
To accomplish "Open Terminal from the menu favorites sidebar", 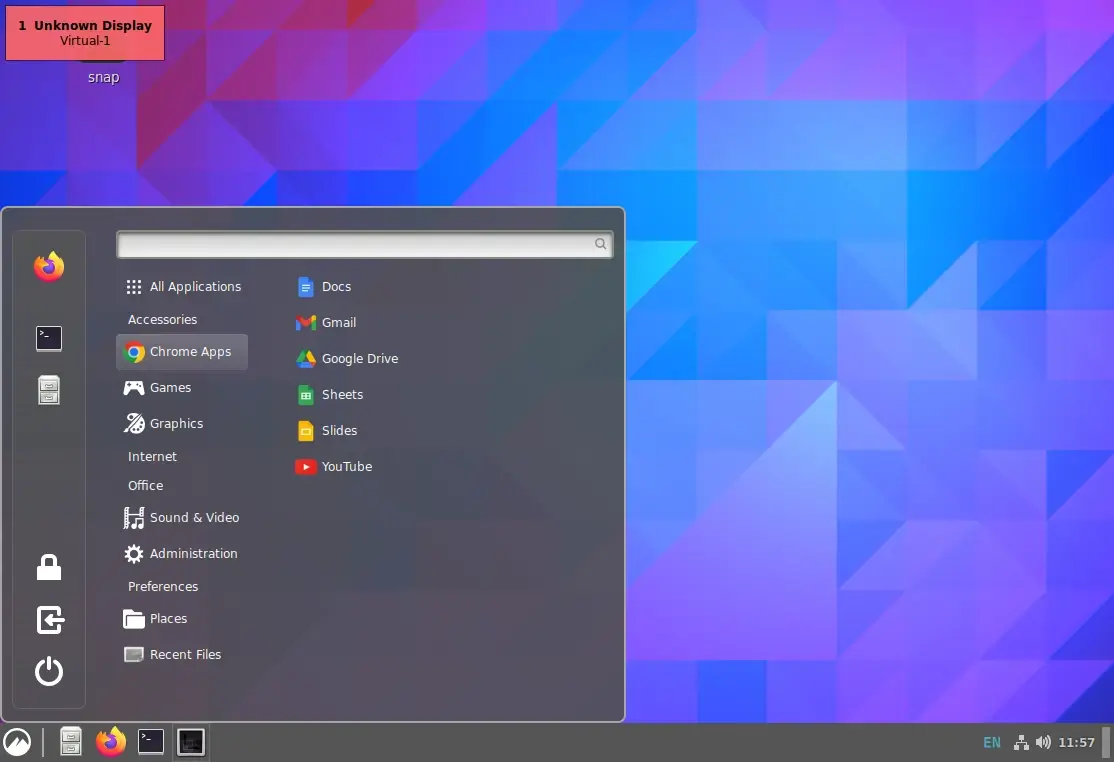I will [49, 338].
